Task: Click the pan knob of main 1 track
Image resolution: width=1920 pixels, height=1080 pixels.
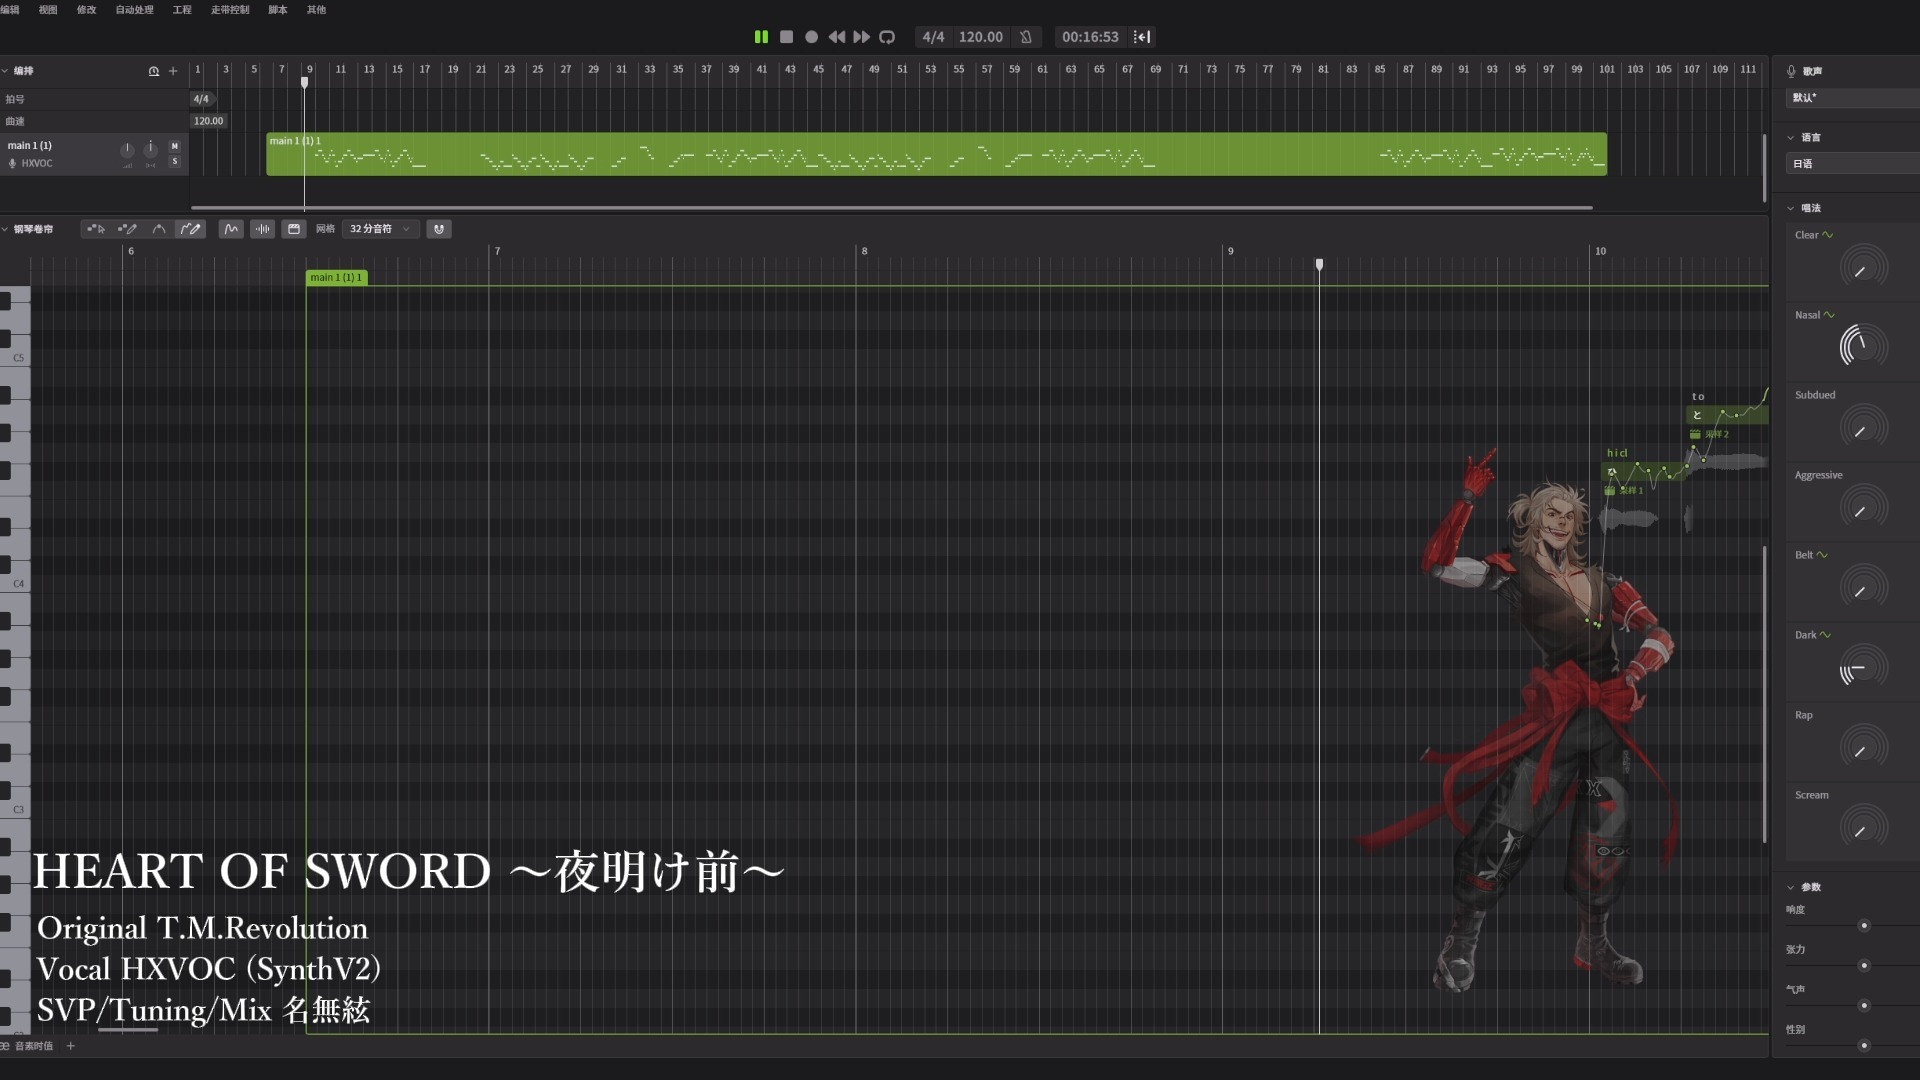Action: (x=151, y=149)
